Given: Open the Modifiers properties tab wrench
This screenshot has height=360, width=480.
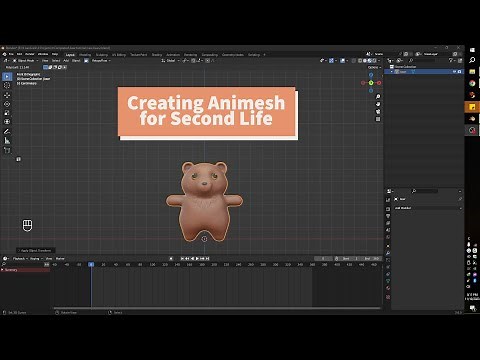Looking at the screenshot, I should coord(388,253).
